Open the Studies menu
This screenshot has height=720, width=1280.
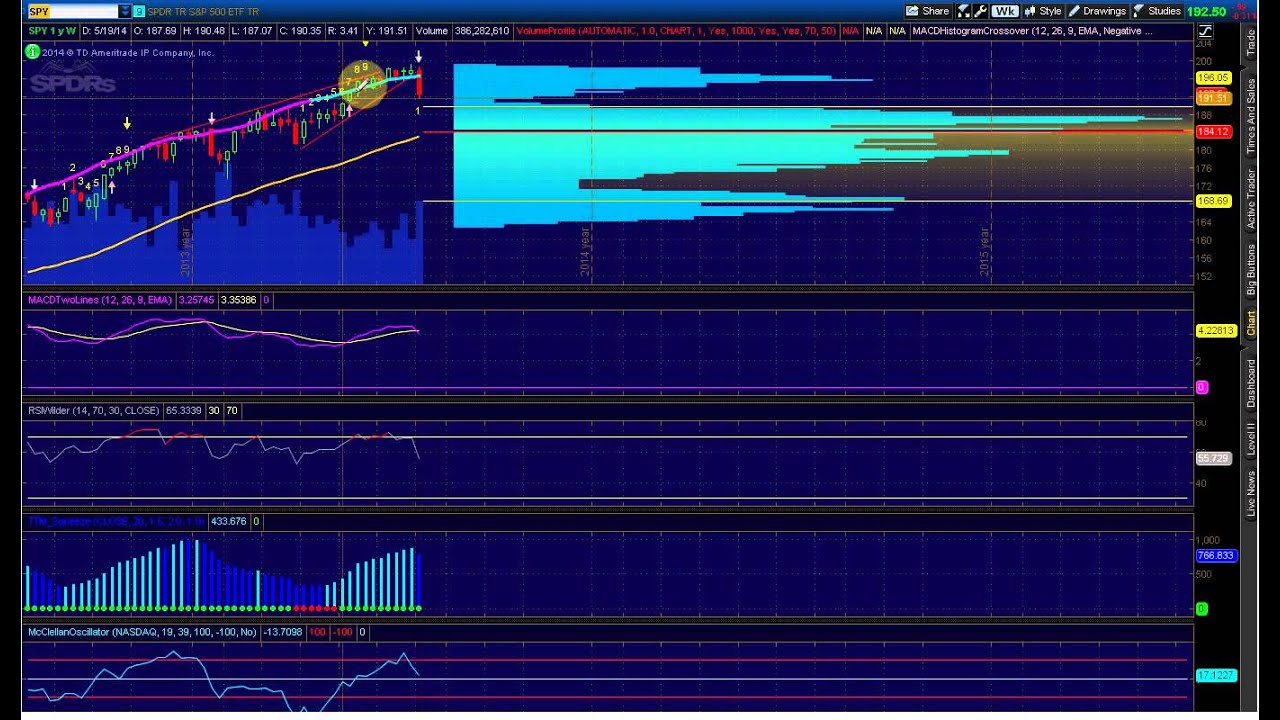1156,11
